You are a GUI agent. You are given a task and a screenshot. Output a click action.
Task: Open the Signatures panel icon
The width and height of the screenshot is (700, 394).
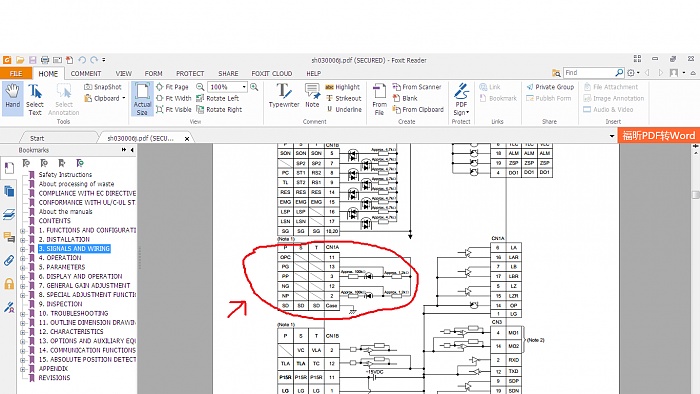(x=9, y=307)
